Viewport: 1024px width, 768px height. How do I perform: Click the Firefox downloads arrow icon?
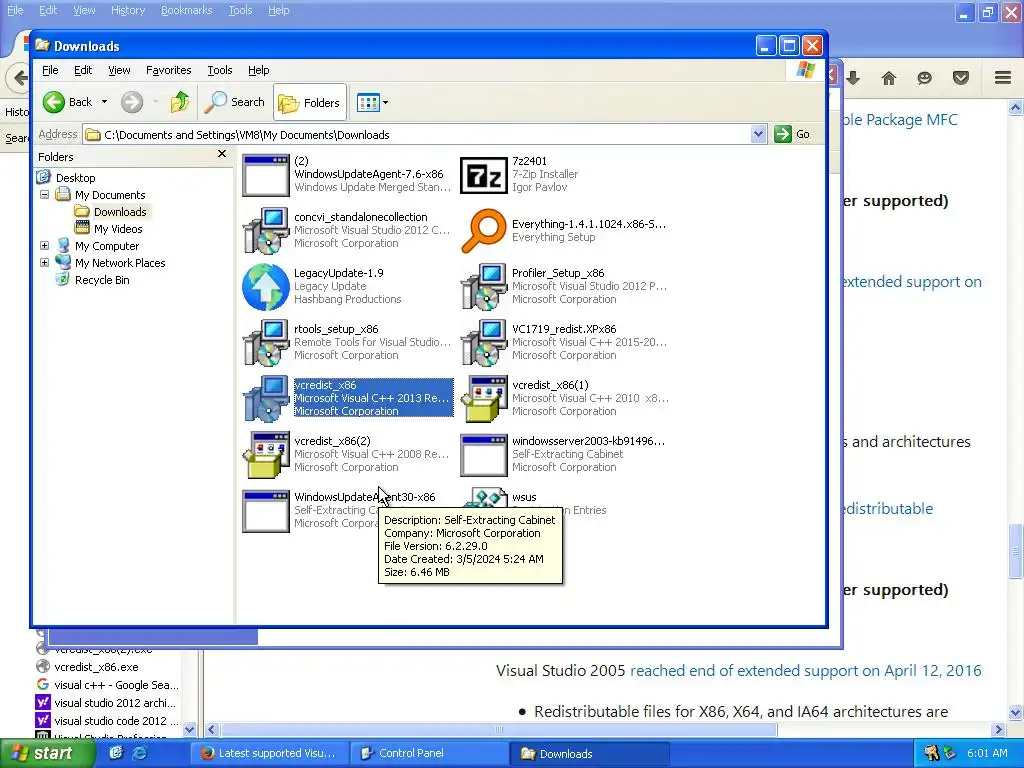pyautogui.click(x=853, y=78)
